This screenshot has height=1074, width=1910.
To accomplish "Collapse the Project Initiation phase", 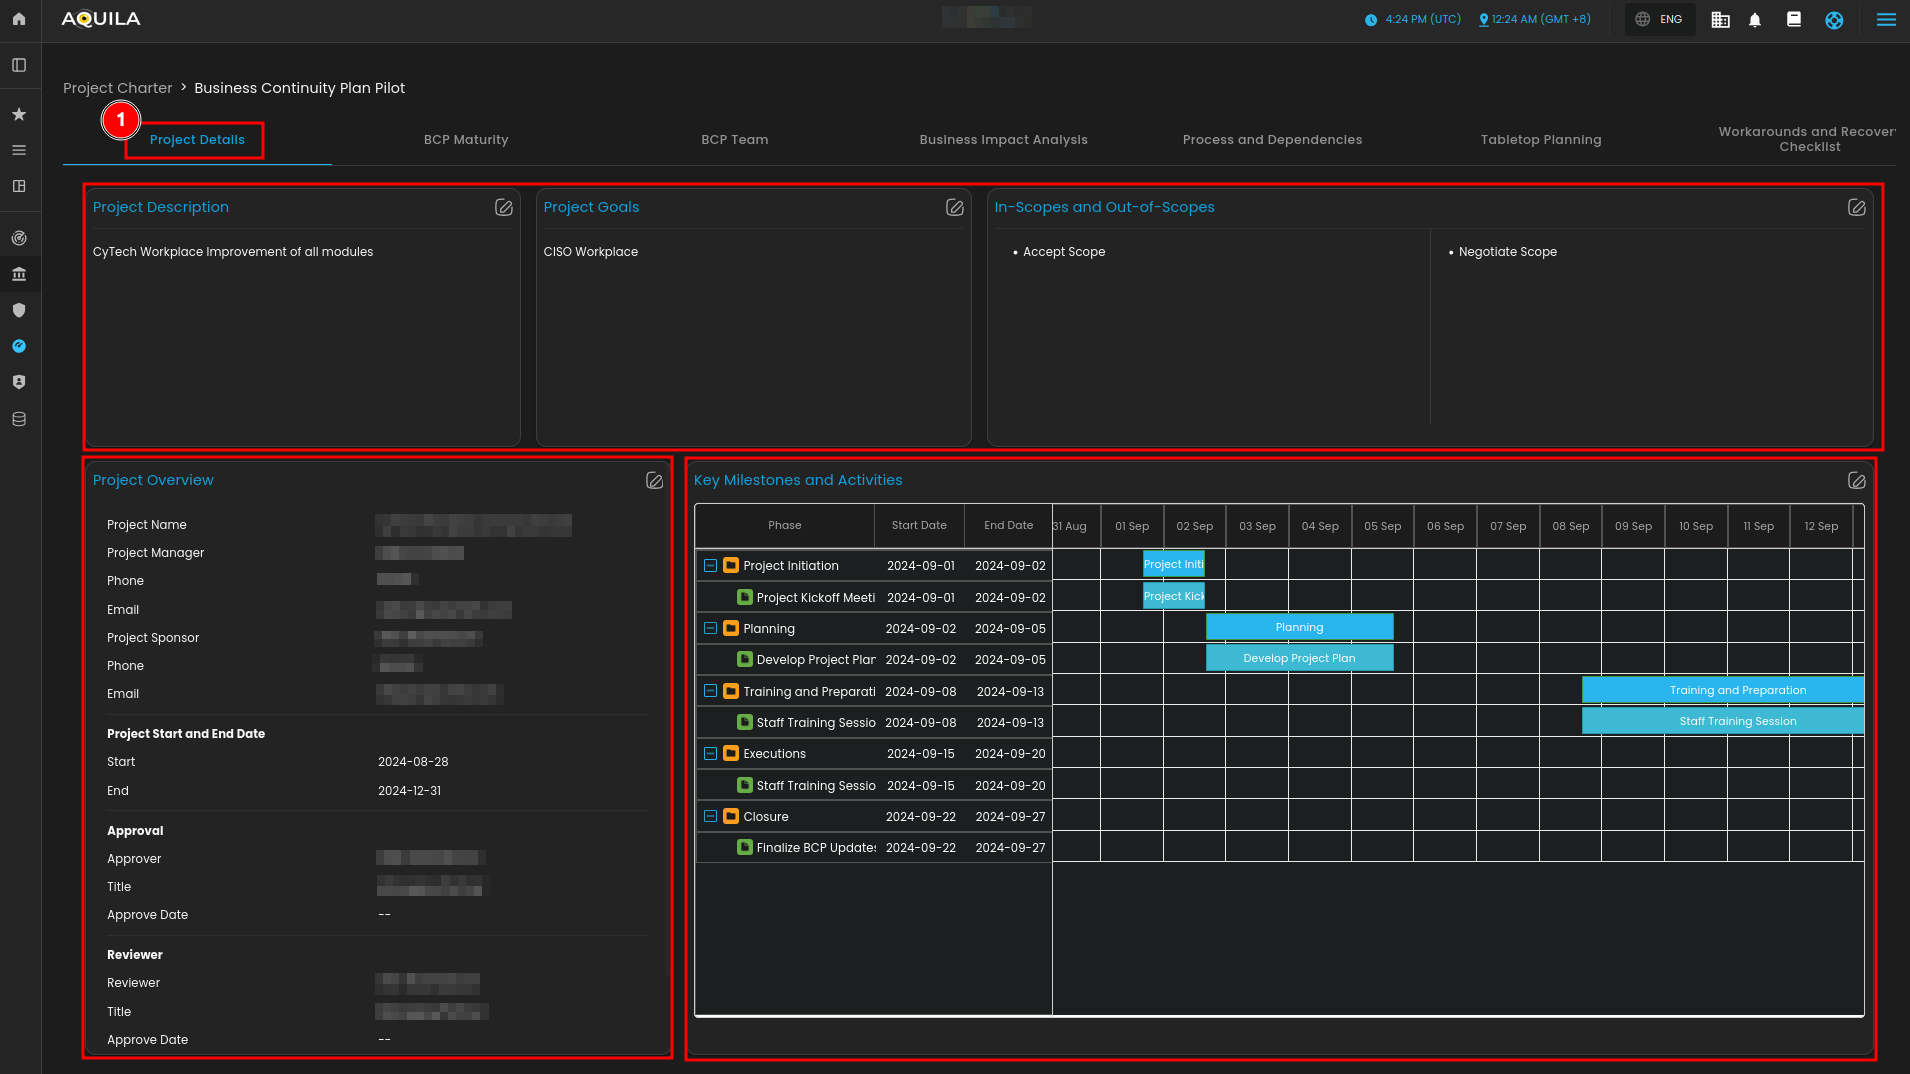I will 710,566.
